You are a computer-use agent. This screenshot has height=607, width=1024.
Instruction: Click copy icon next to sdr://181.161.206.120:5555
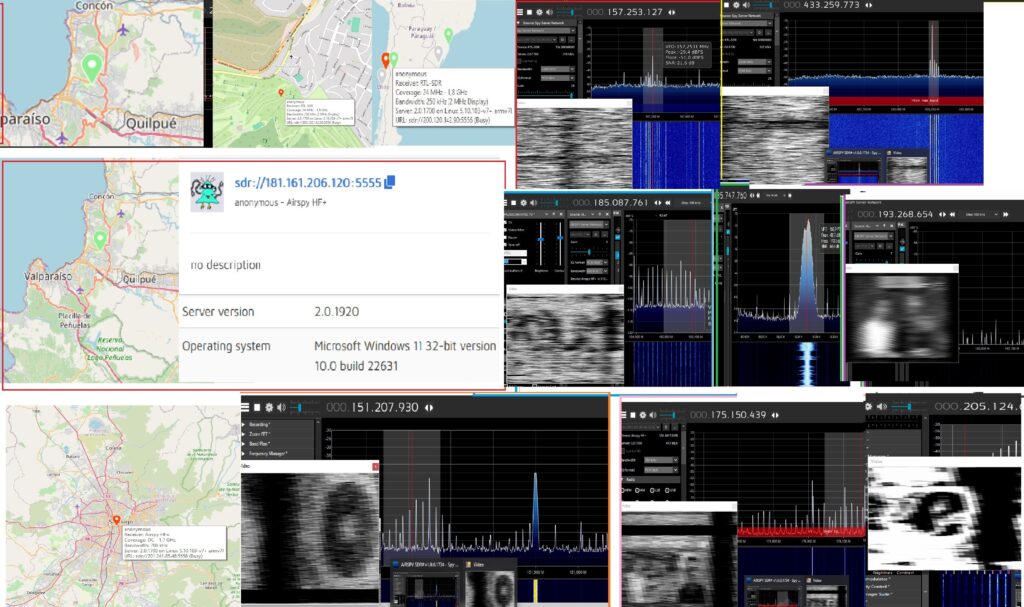390,182
